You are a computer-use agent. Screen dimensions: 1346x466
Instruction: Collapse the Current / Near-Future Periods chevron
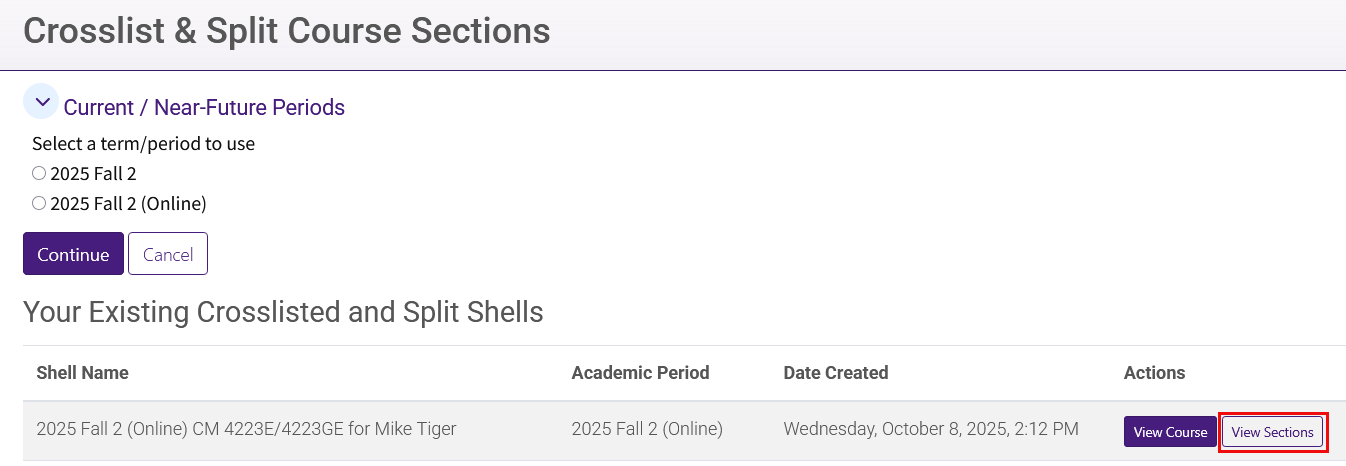(x=41, y=102)
